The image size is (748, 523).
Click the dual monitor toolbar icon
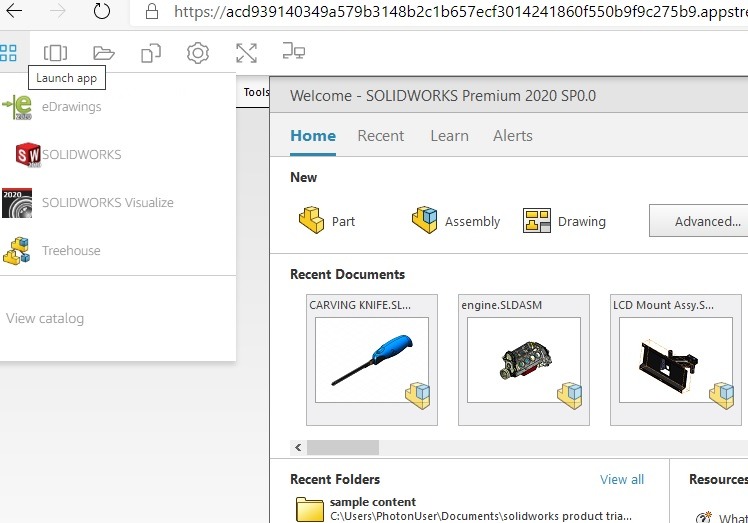coord(293,51)
